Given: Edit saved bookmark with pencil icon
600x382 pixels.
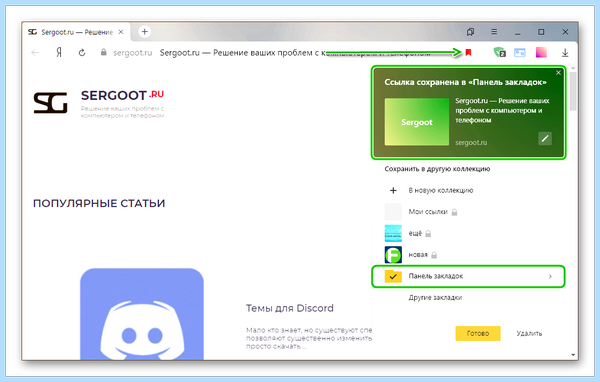Looking at the screenshot, I should 545,138.
